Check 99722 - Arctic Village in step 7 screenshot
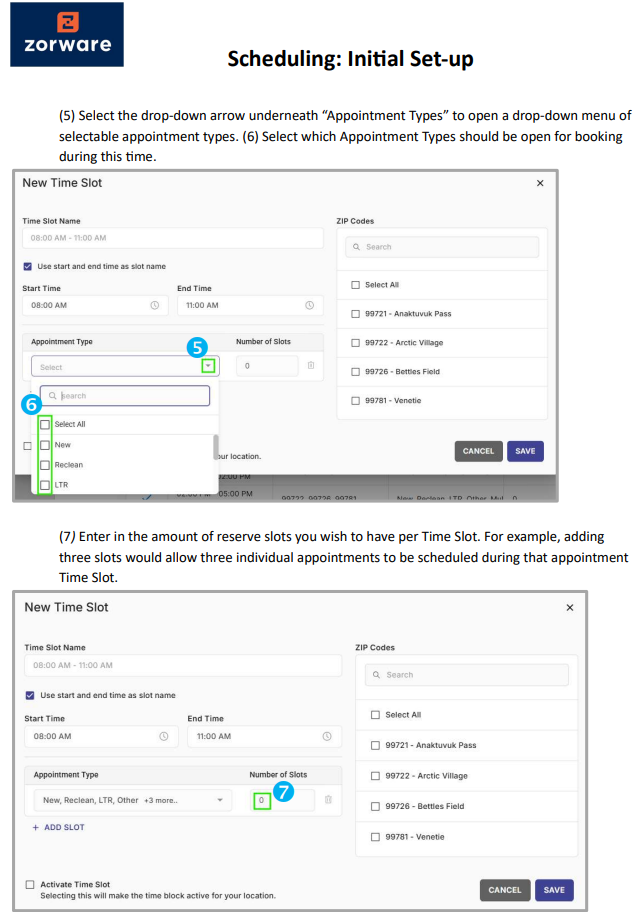The width and height of the screenshot is (633, 912). pyautogui.click(x=375, y=776)
